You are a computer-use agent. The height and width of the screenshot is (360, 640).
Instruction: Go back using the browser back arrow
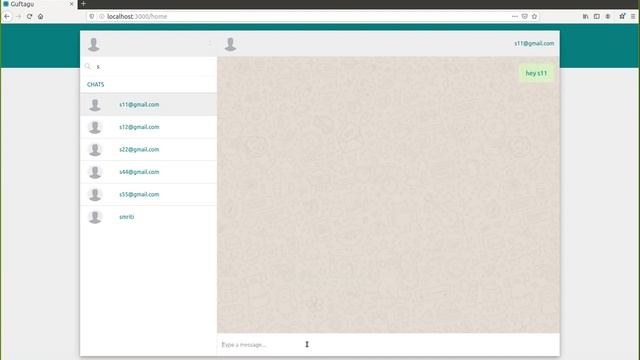click(7, 16)
